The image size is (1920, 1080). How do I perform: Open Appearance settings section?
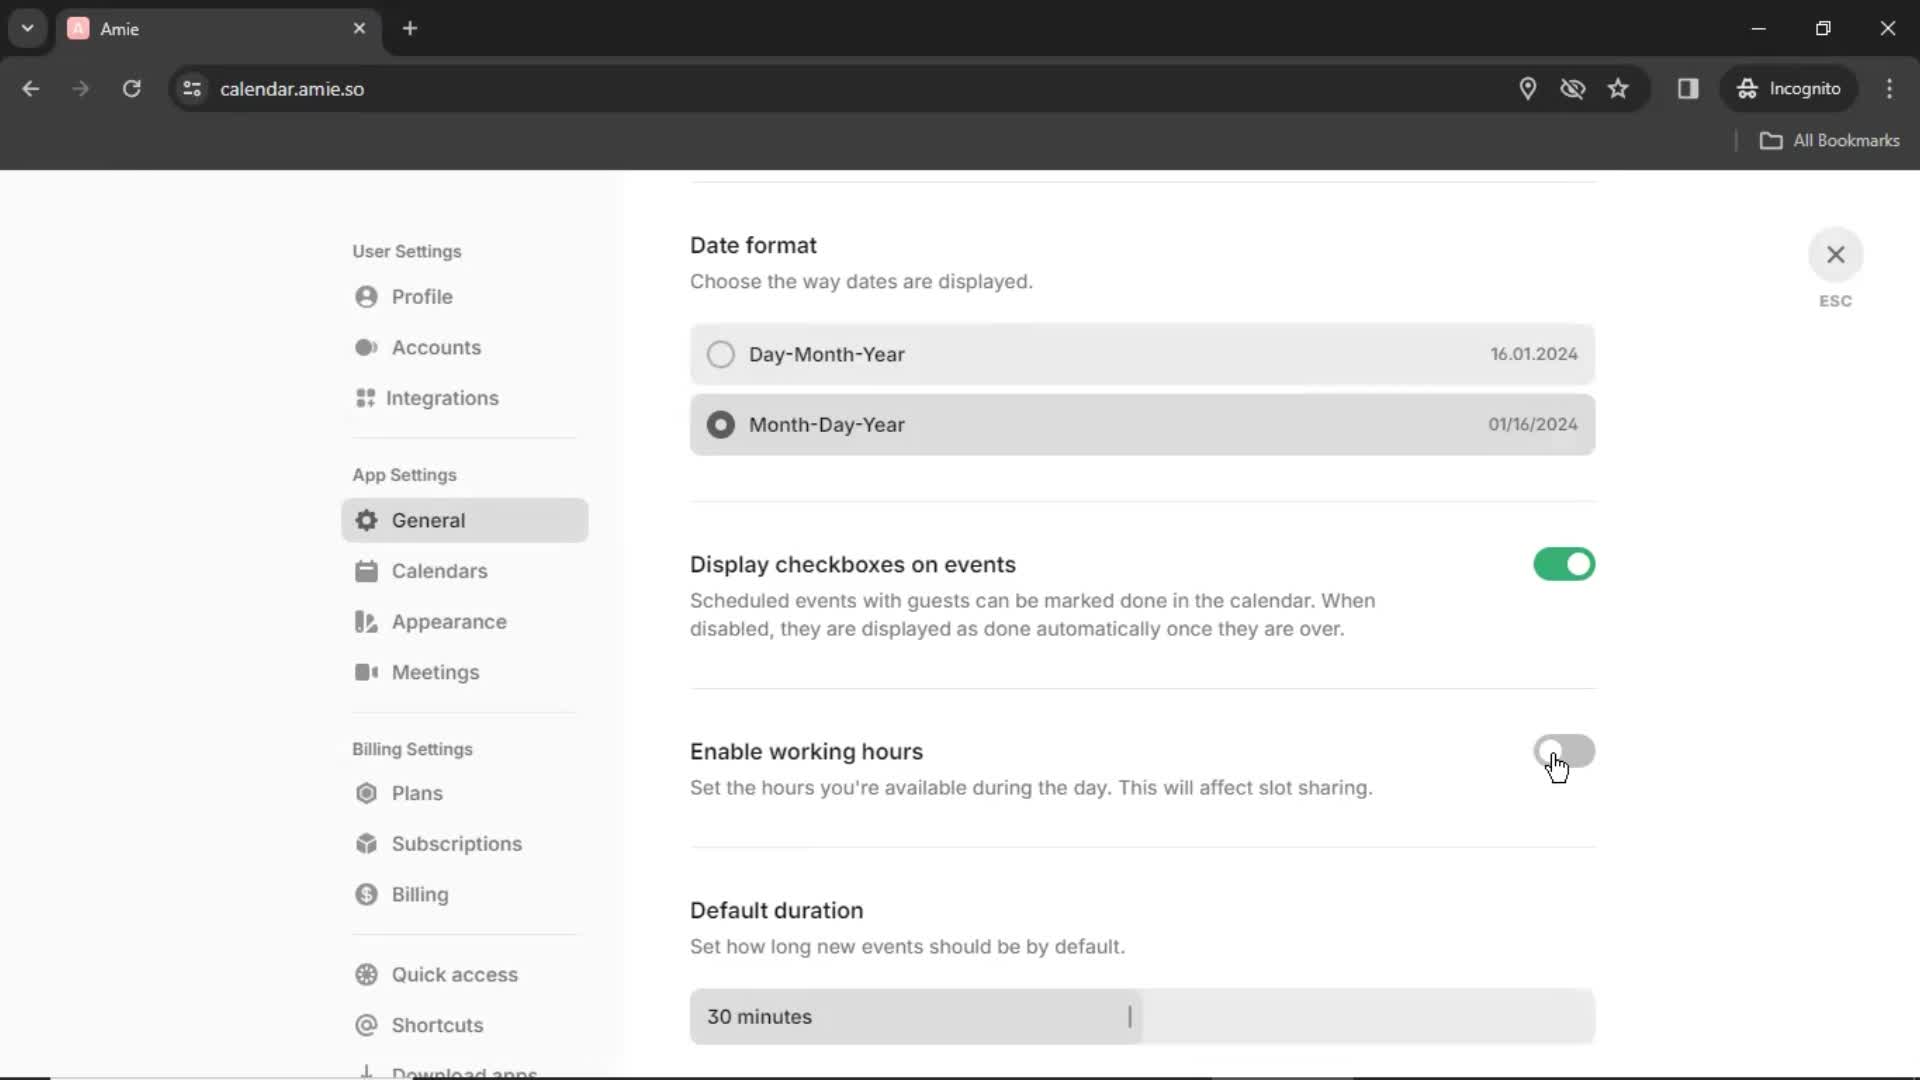pyautogui.click(x=450, y=621)
